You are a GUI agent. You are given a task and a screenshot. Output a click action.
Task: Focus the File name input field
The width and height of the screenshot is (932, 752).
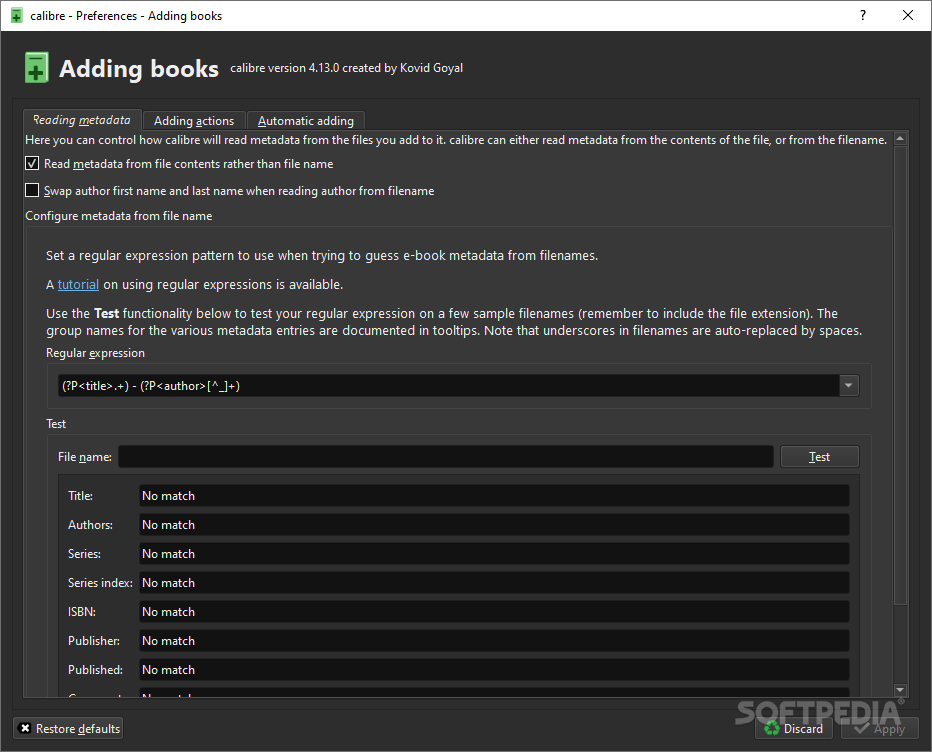click(446, 457)
